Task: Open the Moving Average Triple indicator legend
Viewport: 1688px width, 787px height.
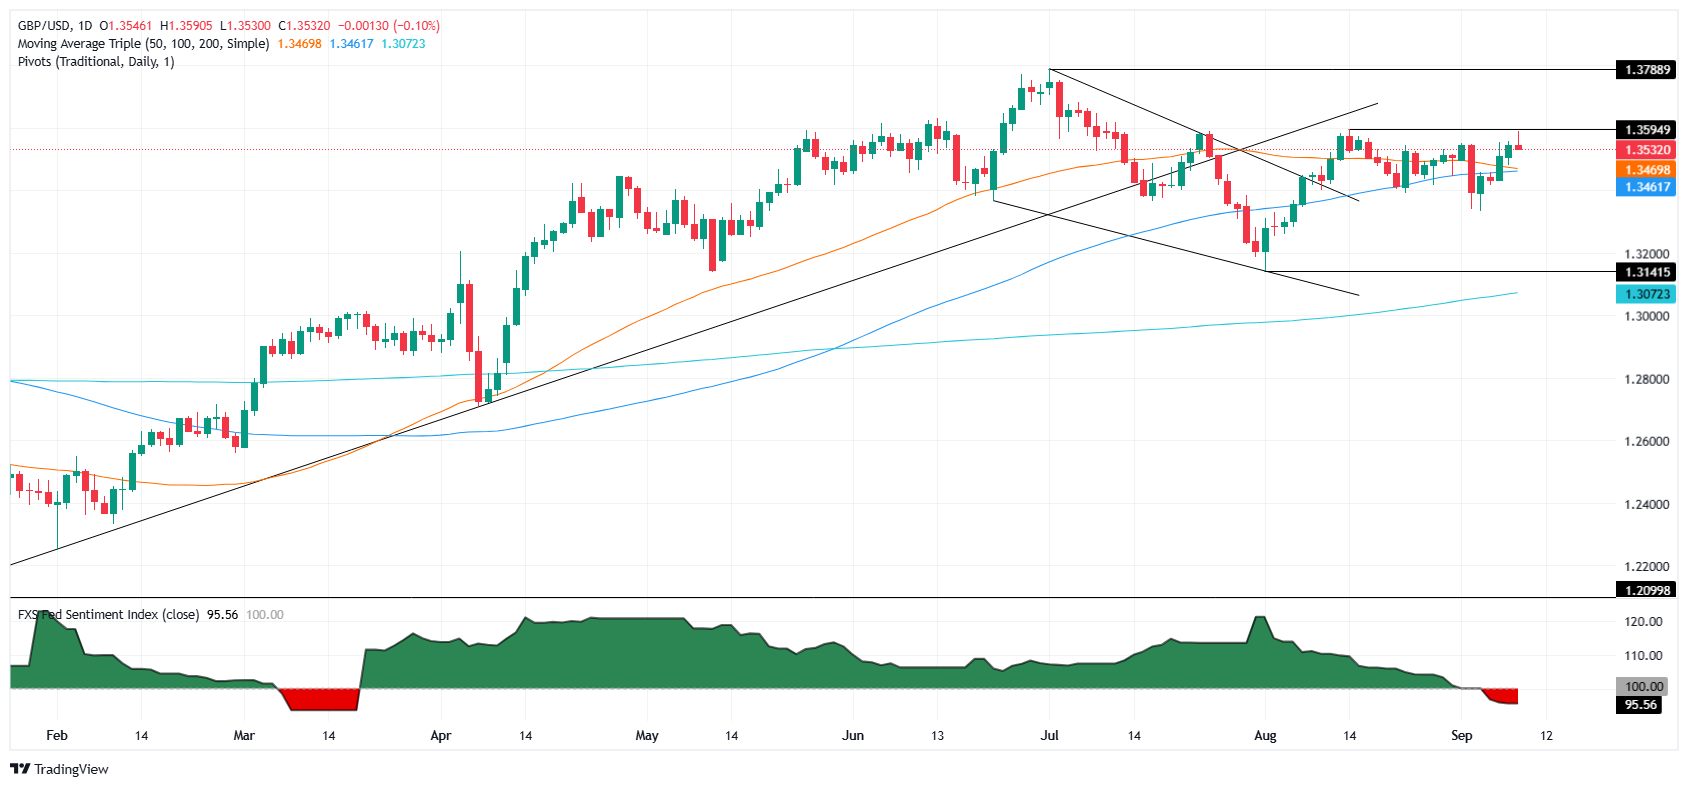Action: [143, 43]
